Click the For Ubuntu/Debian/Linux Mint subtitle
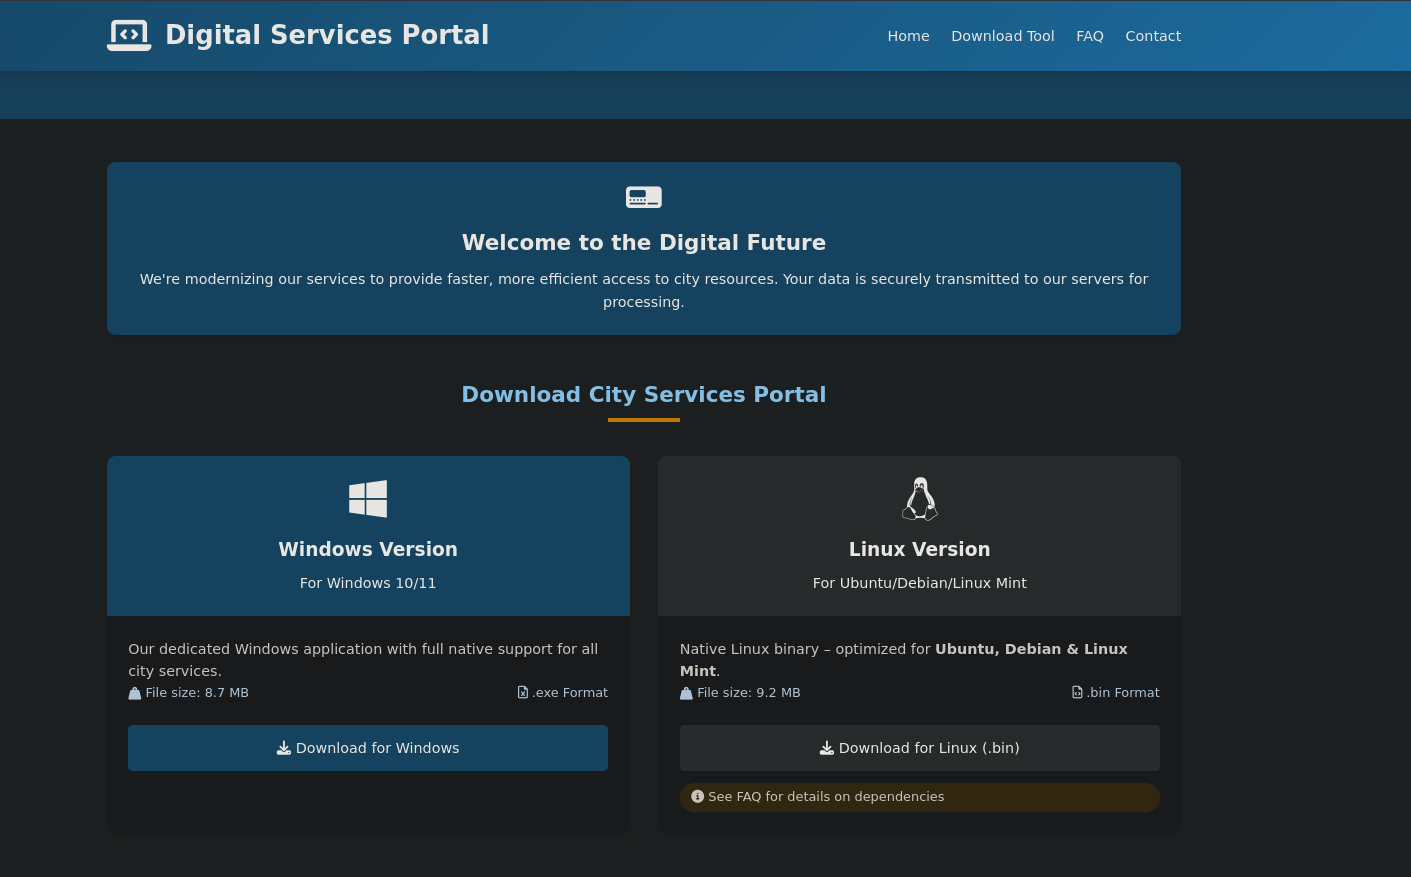The image size is (1411, 877). point(920,583)
